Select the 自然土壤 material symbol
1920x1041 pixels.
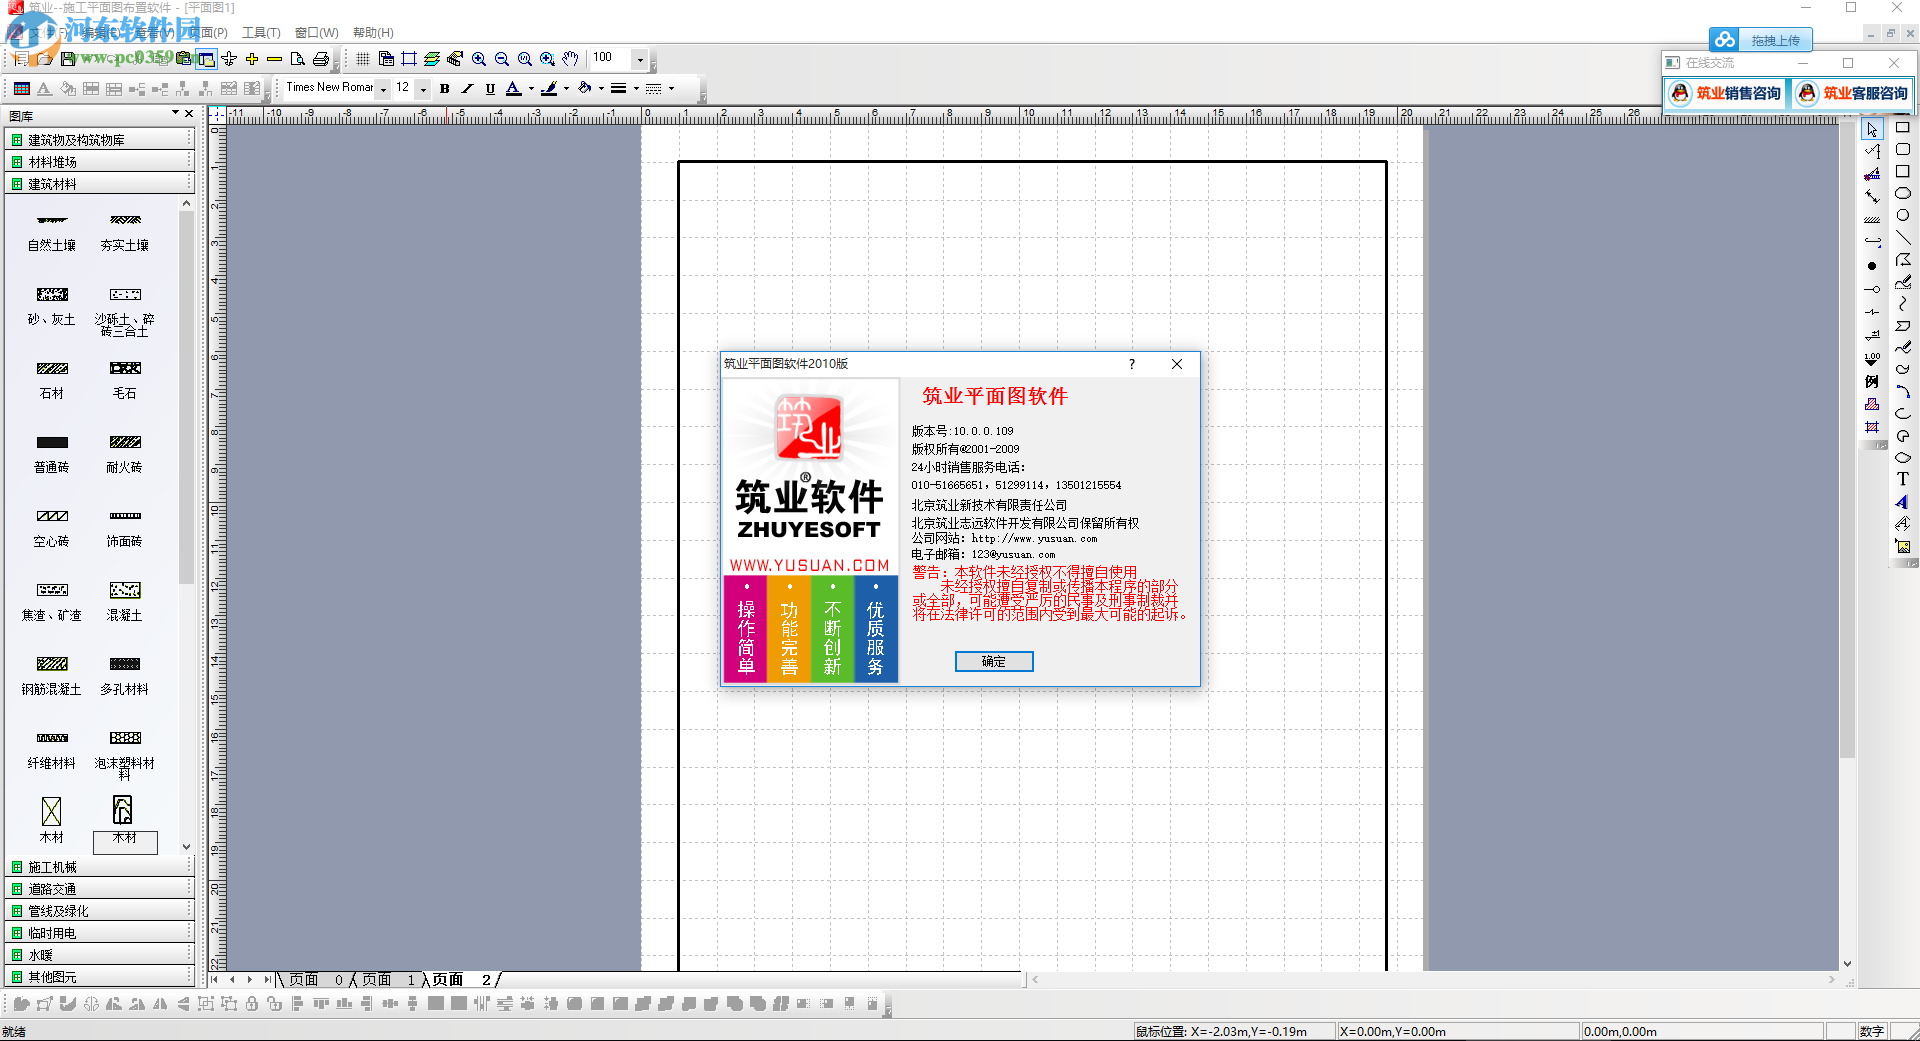[x=52, y=231]
